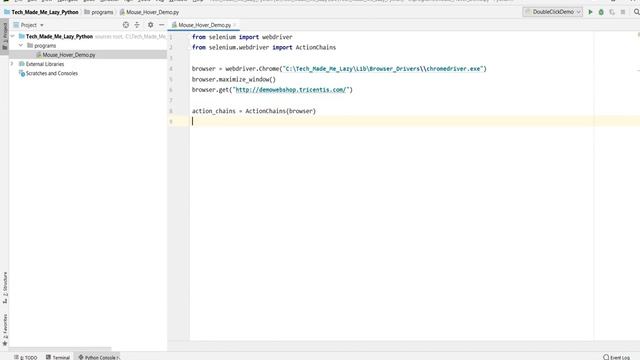Click the Project panel horizontal scrollbar
Image resolution: width=640 pixels, height=360 pixels.
[x=60, y=349]
